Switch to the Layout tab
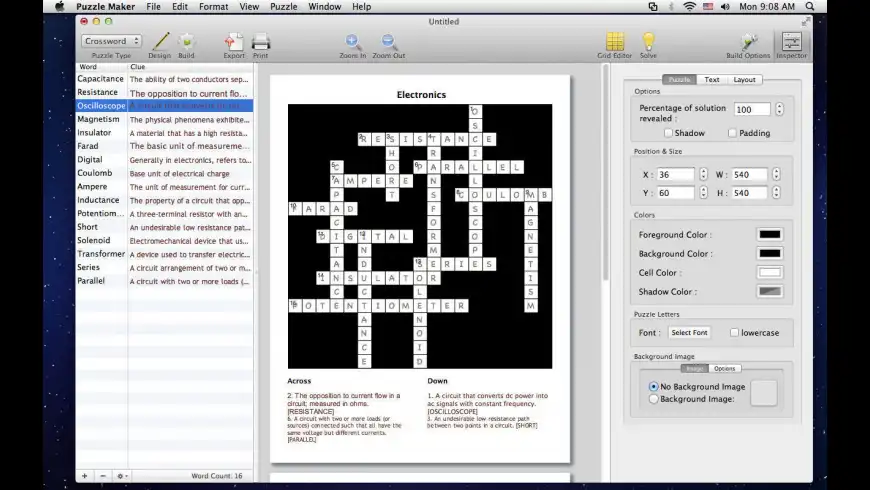The width and height of the screenshot is (870, 490). pyautogui.click(x=744, y=80)
